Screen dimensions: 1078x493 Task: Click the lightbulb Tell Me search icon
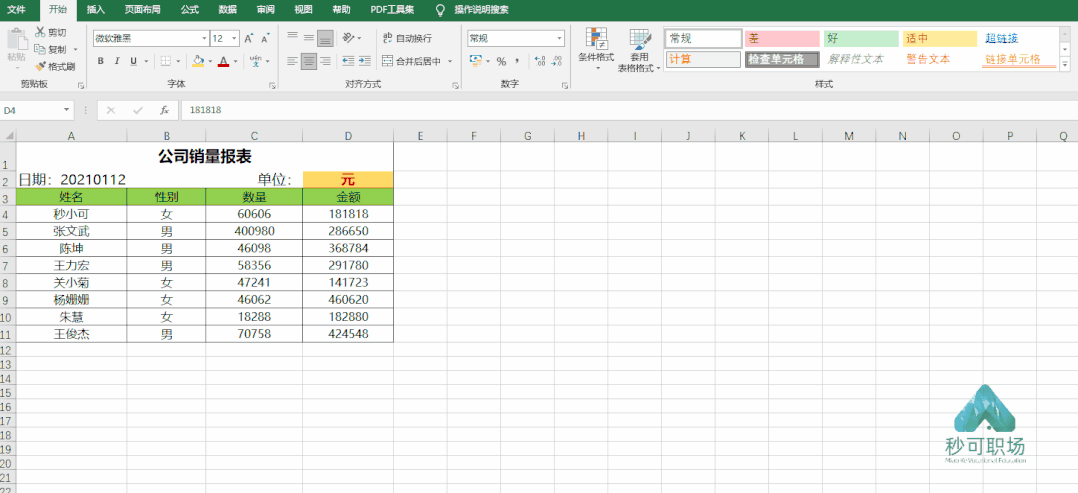coord(441,10)
